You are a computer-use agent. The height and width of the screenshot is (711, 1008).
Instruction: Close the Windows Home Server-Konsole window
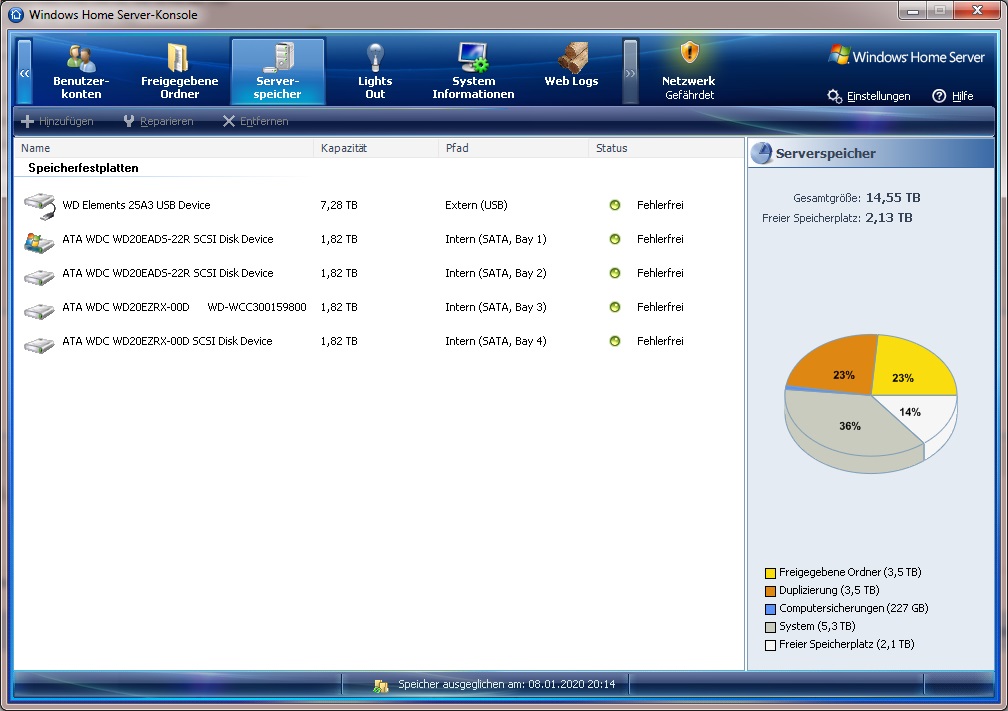coord(977,11)
